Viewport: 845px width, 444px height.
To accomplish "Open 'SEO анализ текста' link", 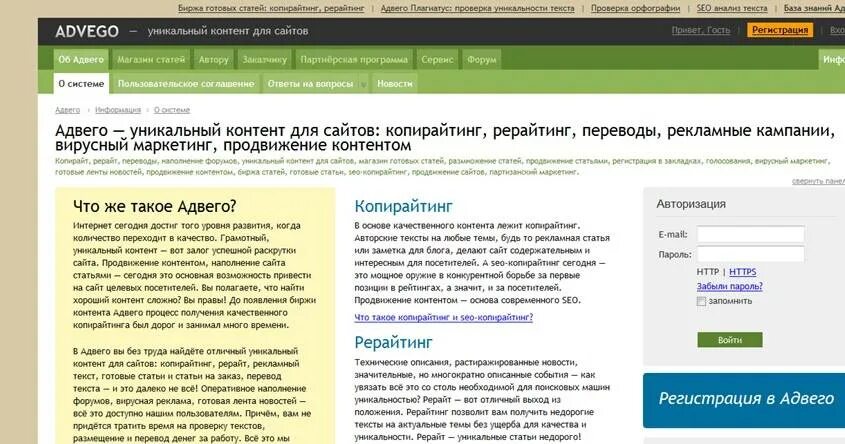I will point(732,8).
